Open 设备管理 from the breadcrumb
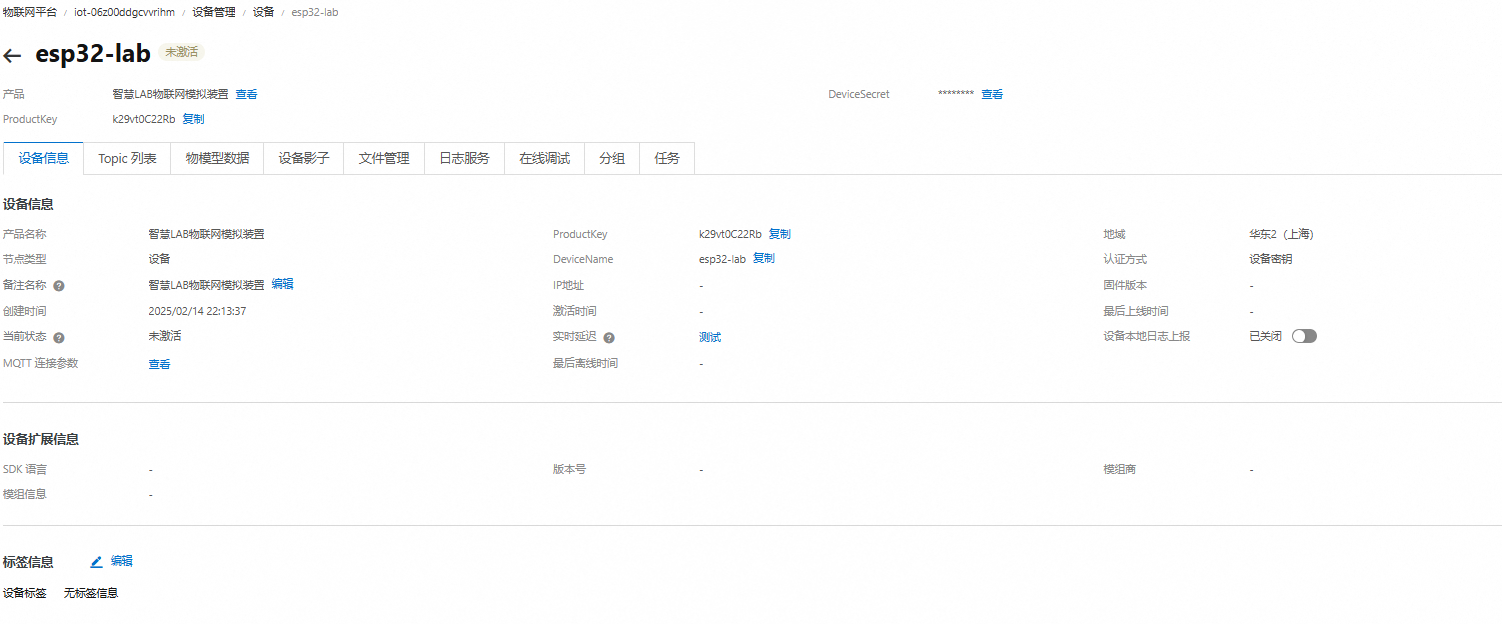Screen dimensions: 1502x624 (213, 12)
